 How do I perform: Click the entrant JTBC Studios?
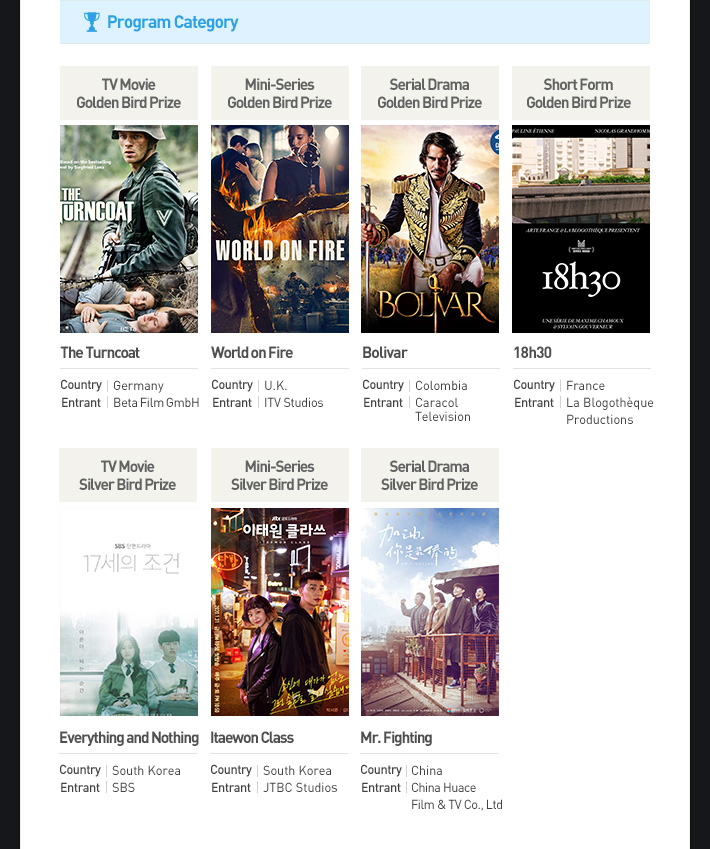coord(300,788)
